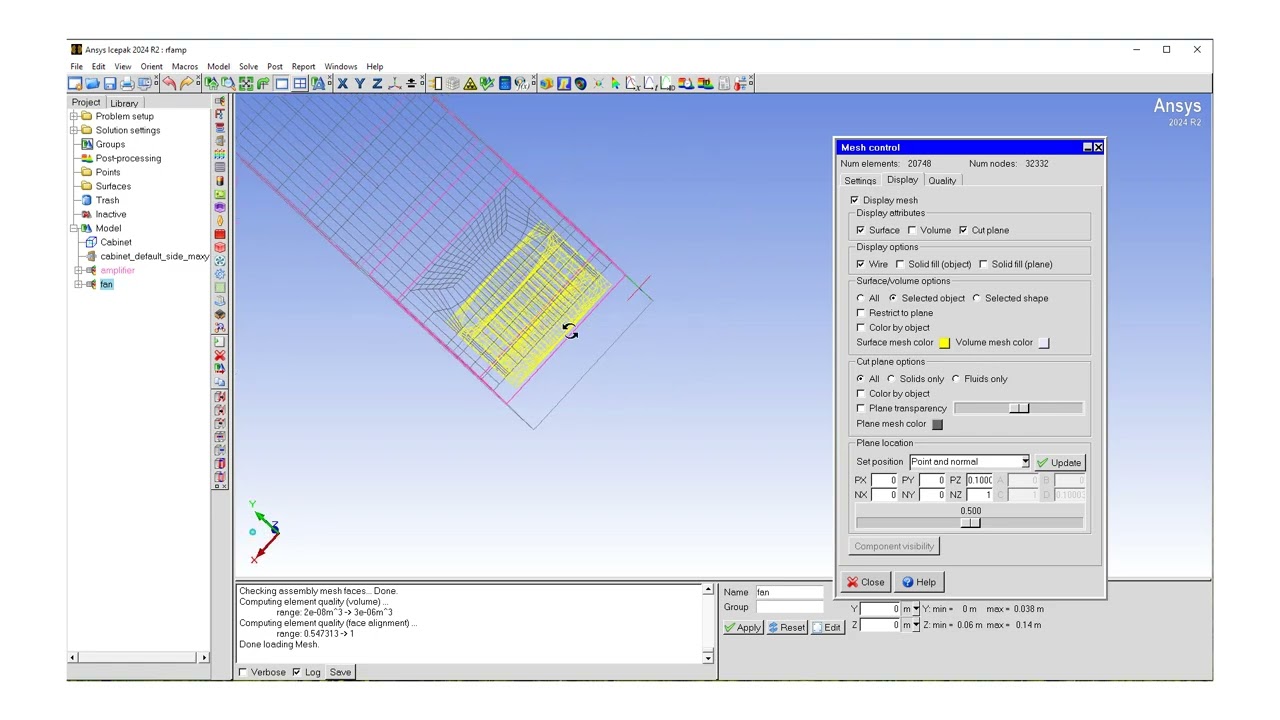
Task: Create a fan object icon
Action: [x=220, y=260]
